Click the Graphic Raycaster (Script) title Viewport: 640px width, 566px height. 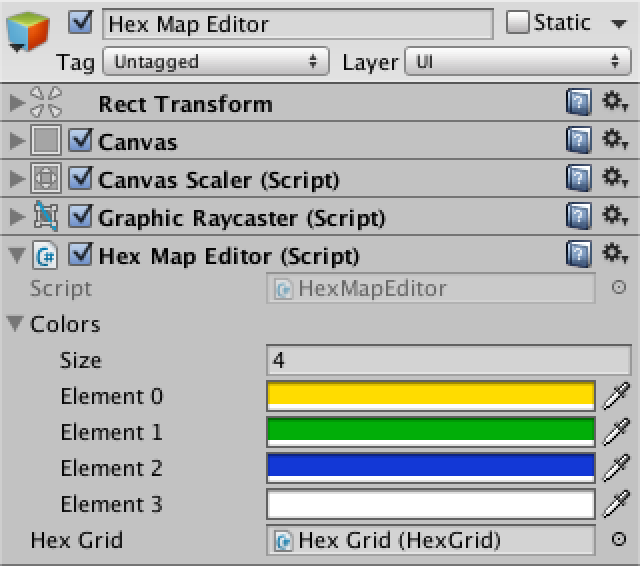click(x=242, y=218)
